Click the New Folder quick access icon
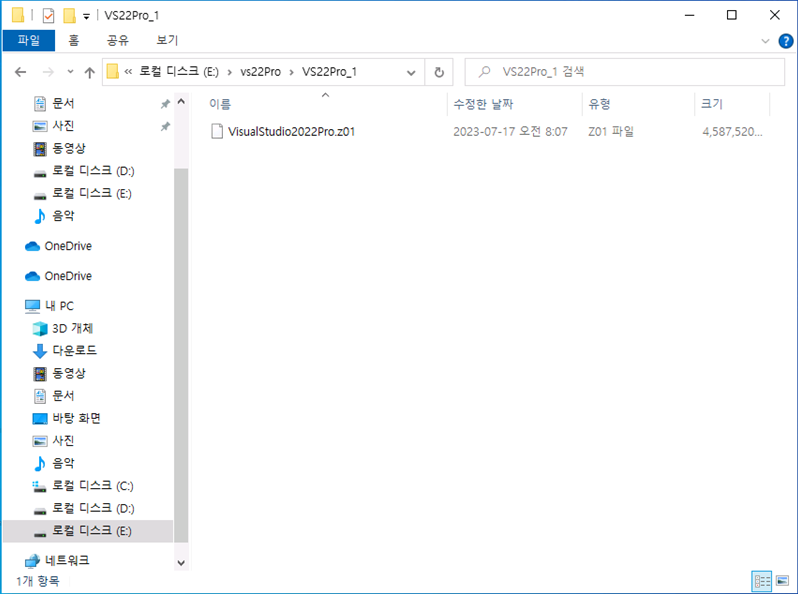The height and width of the screenshot is (594, 798). coord(69,16)
